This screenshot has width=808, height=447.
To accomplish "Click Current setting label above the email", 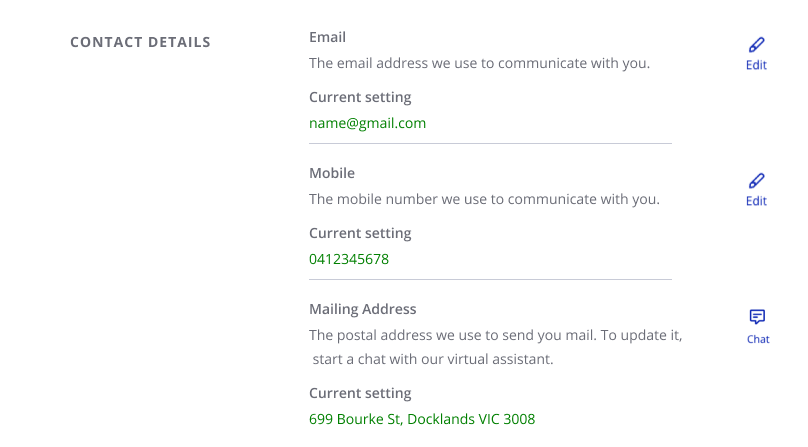I will pyautogui.click(x=360, y=97).
